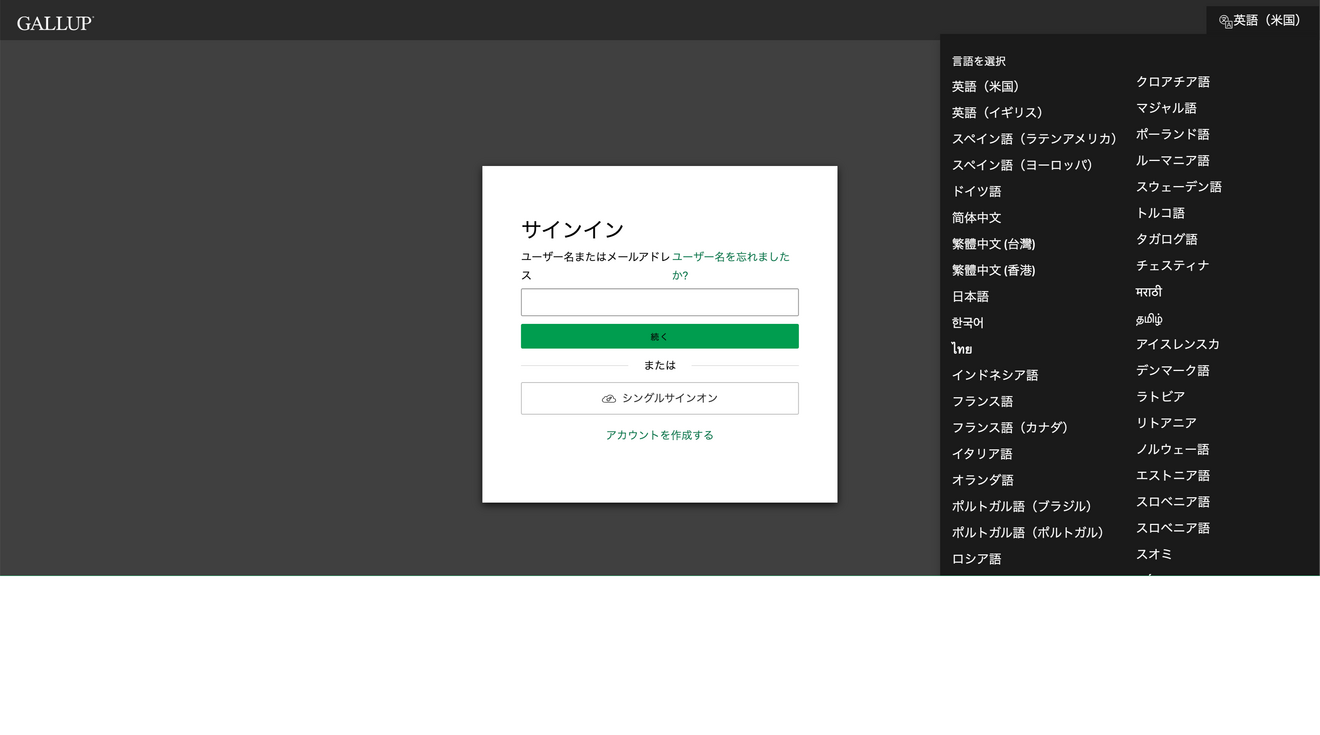Switch language to ルーマニア語
Viewport: 1320px width, 735px height.
pyautogui.click(x=1173, y=160)
